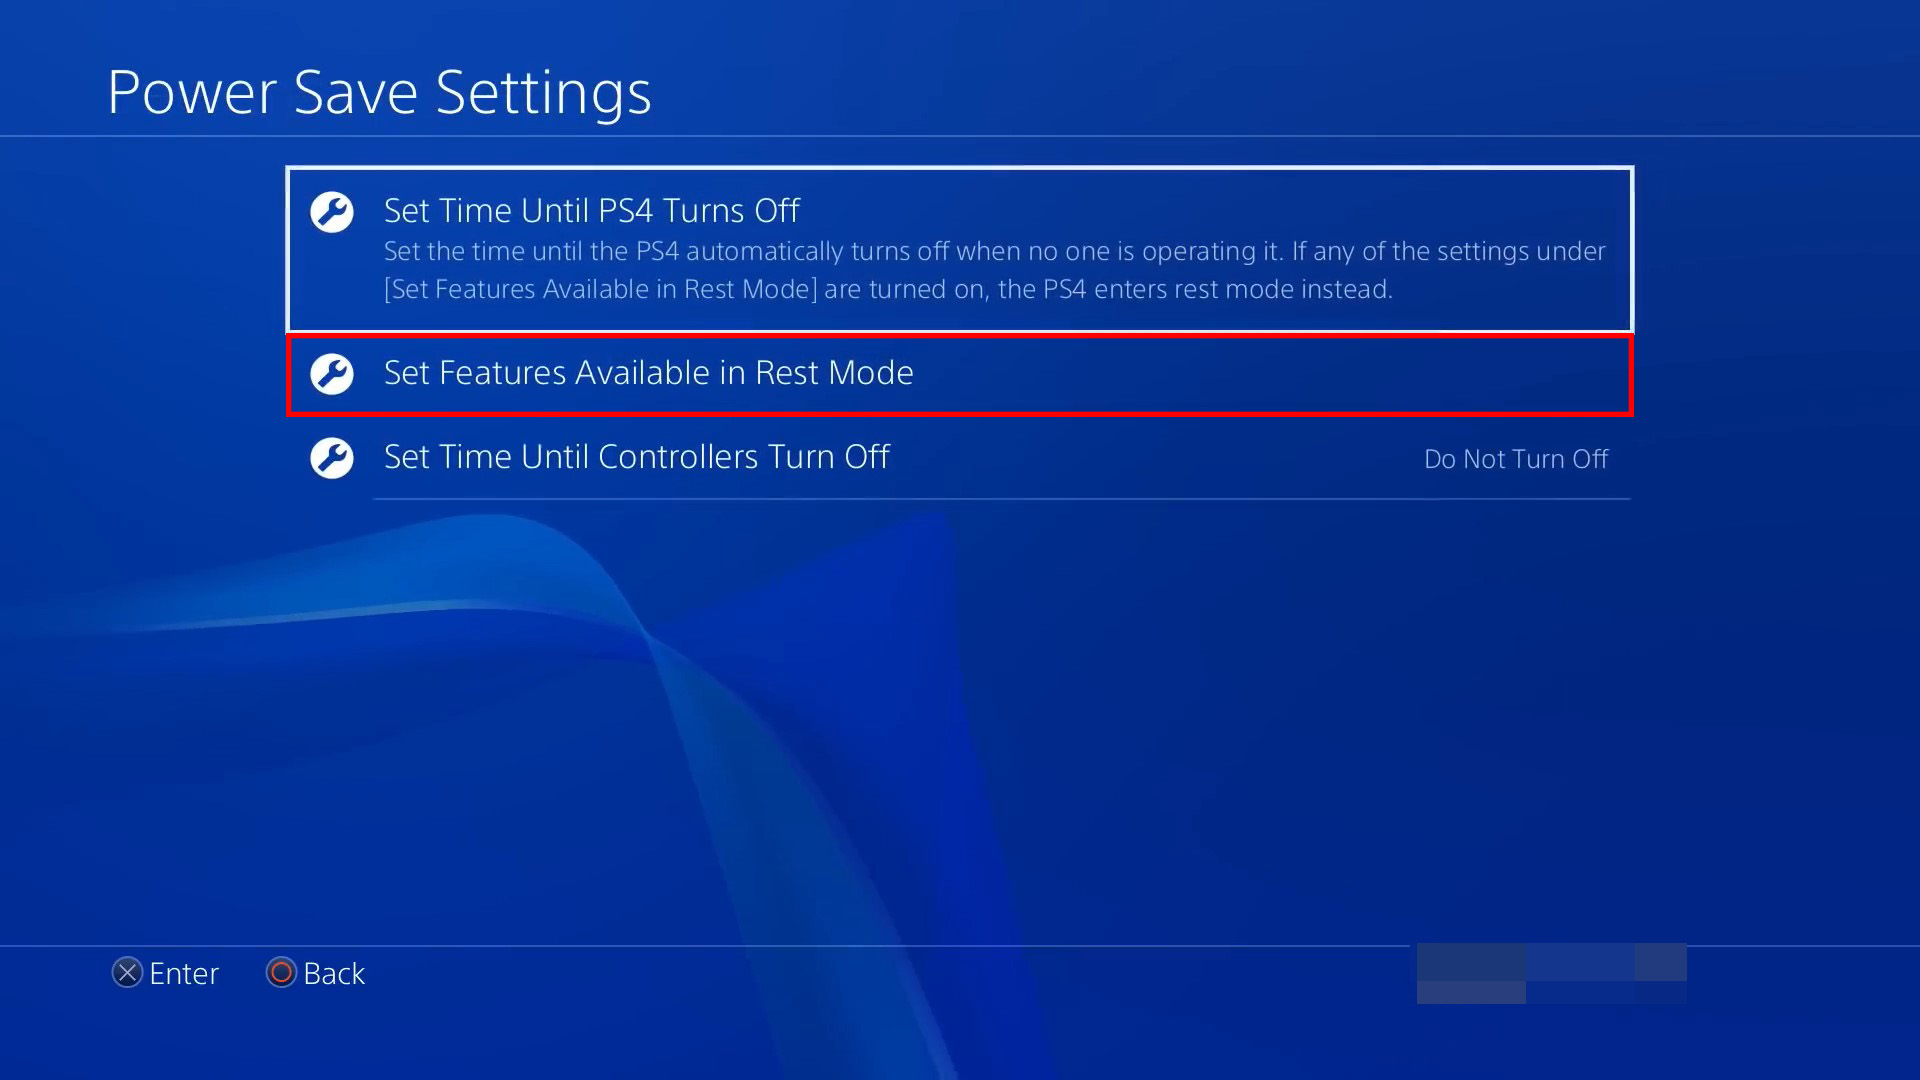
Task: Navigate to Set Features Available in Rest Mode
Action: (x=960, y=373)
